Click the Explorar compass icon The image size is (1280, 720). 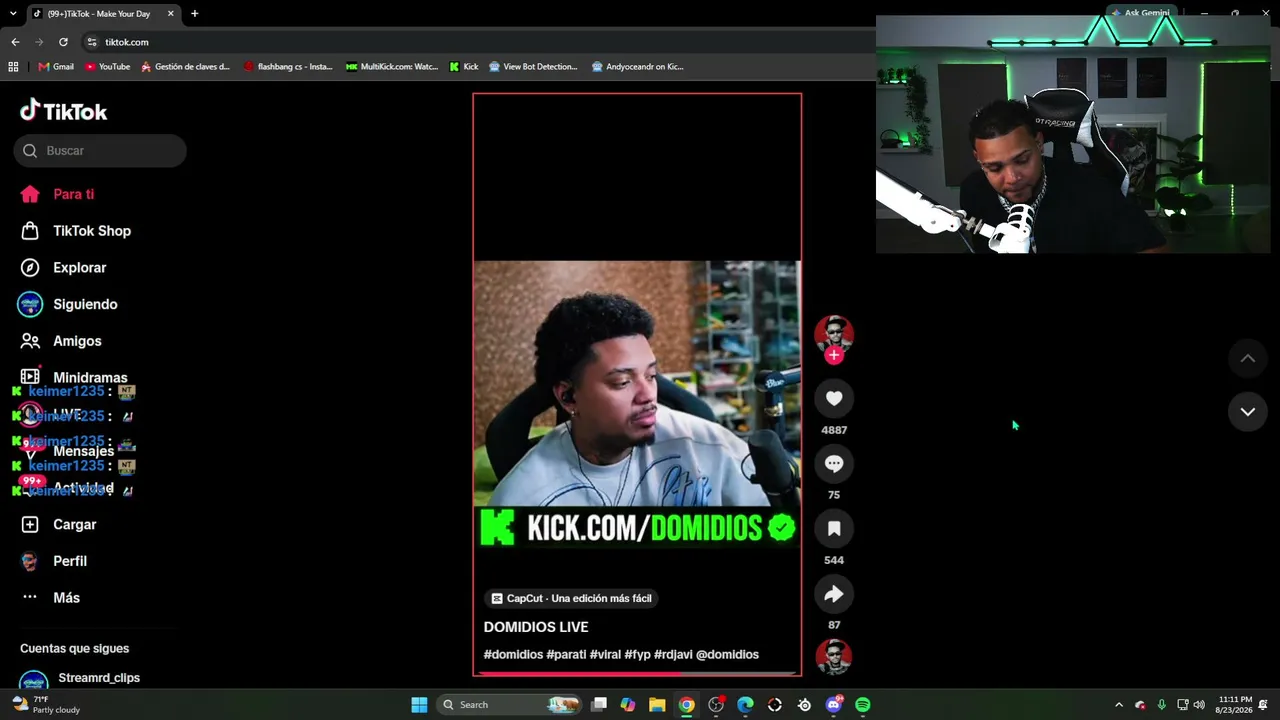coord(30,268)
